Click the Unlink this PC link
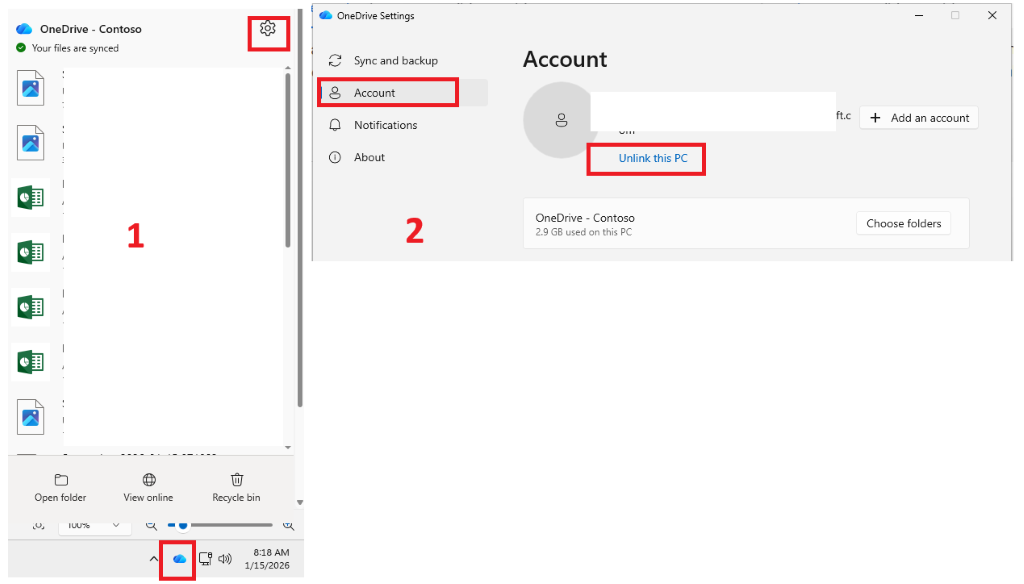1024x584 pixels. [653, 158]
